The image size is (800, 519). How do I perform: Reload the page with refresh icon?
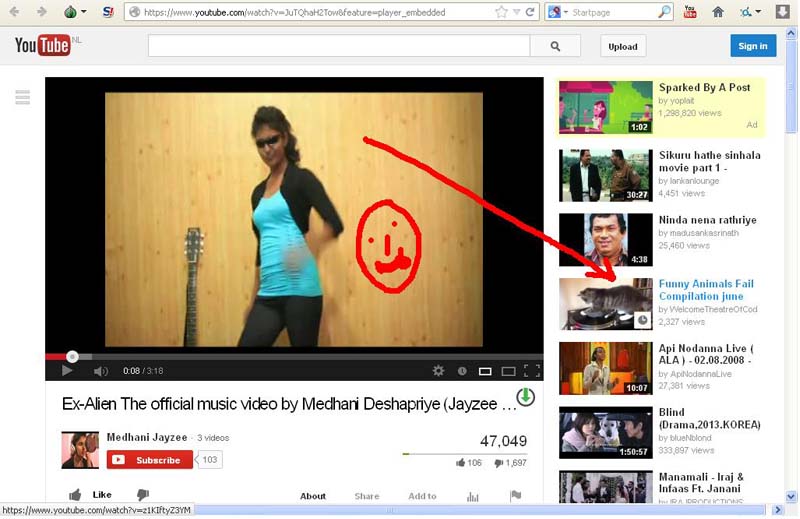[530, 12]
